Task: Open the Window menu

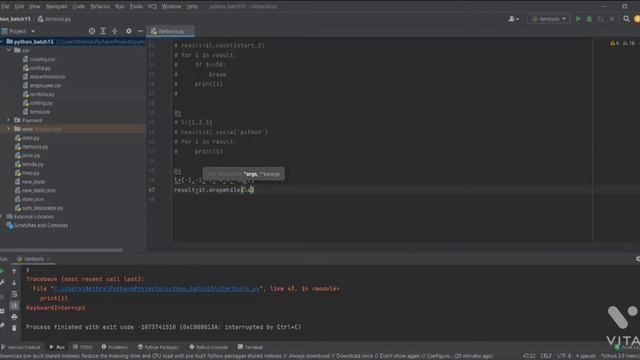Action: 171,7
